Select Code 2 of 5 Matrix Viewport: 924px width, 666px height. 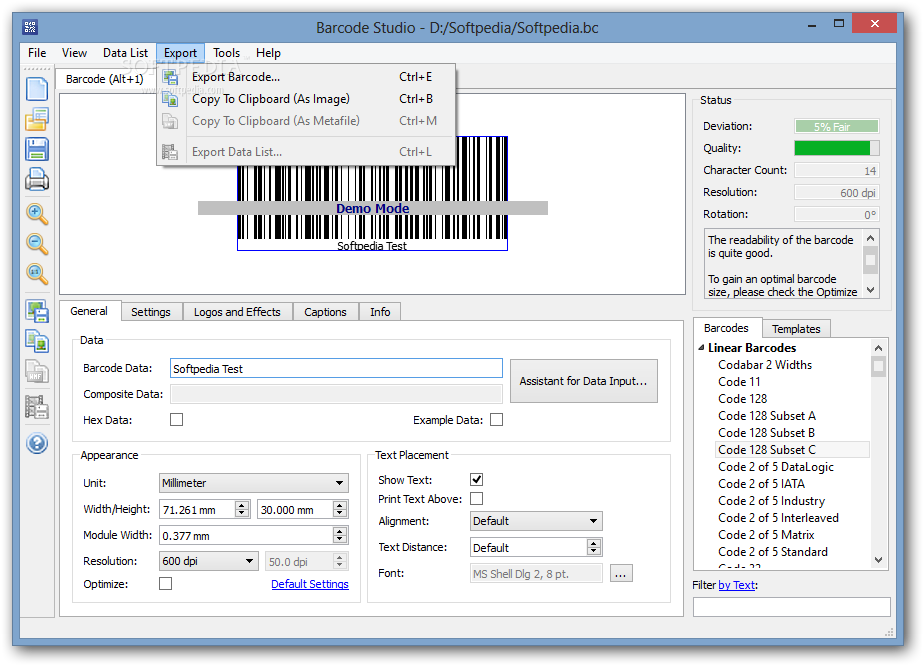(x=766, y=535)
